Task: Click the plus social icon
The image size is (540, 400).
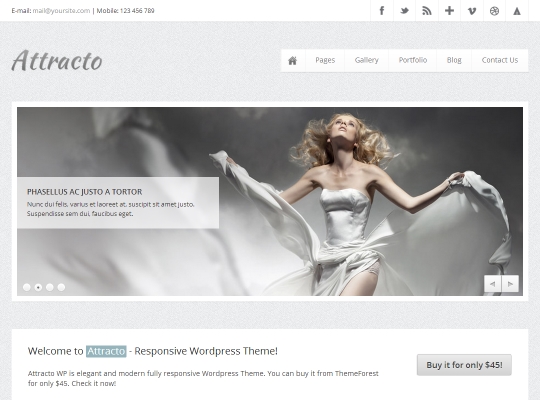Action: [x=449, y=11]
